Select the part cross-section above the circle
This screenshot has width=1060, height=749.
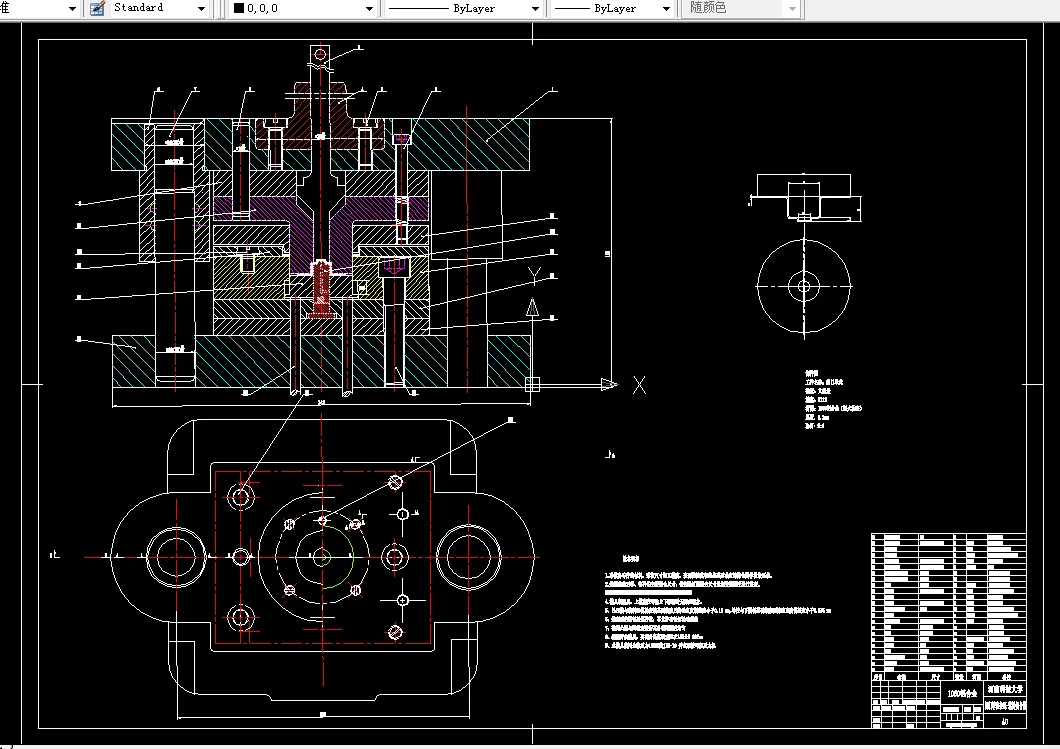[x=804, y=197]
